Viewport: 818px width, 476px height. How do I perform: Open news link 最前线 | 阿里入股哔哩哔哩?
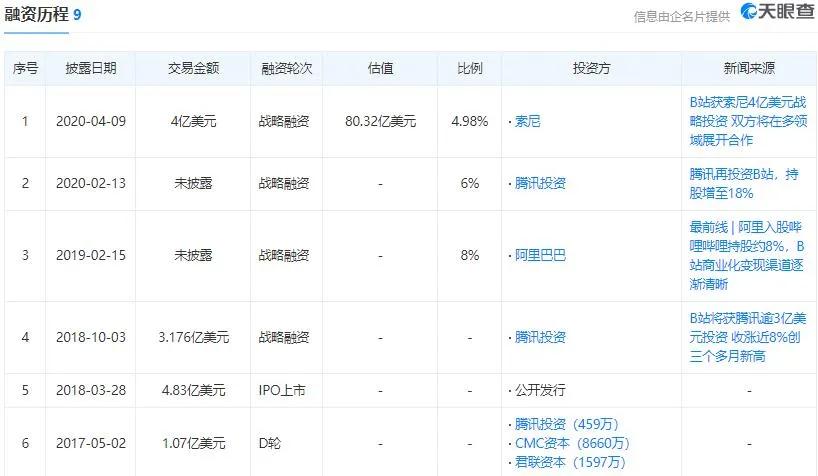(747, 255)
